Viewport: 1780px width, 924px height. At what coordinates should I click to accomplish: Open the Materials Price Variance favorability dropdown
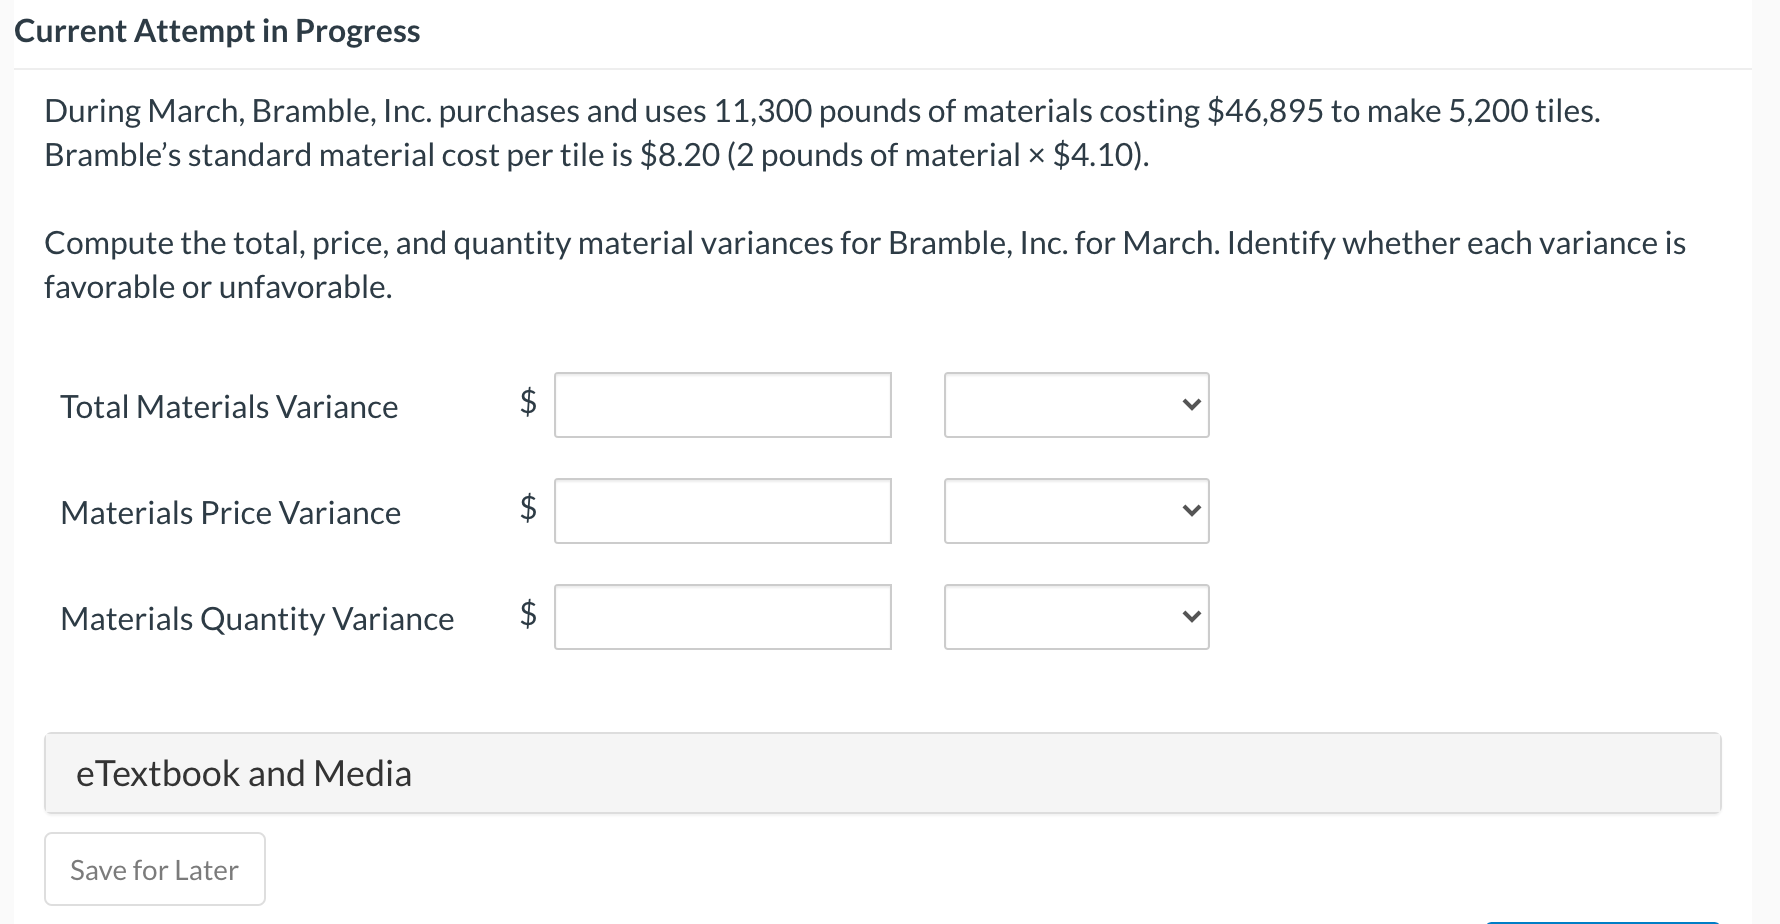point(1076,511)
